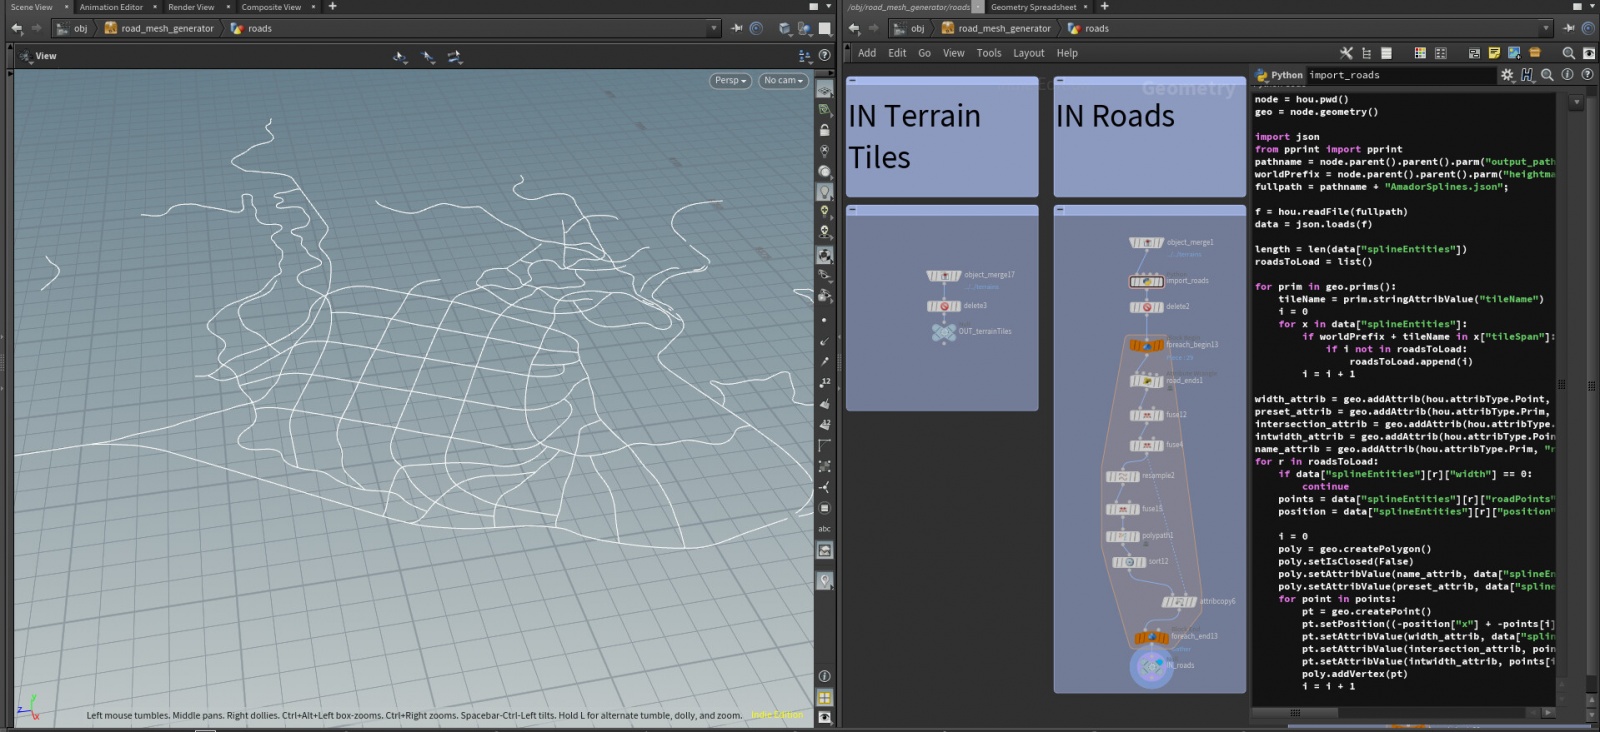Screen dimensions: 1600x732
Task: Select the fuse4 node
Action: [1147, 446]
